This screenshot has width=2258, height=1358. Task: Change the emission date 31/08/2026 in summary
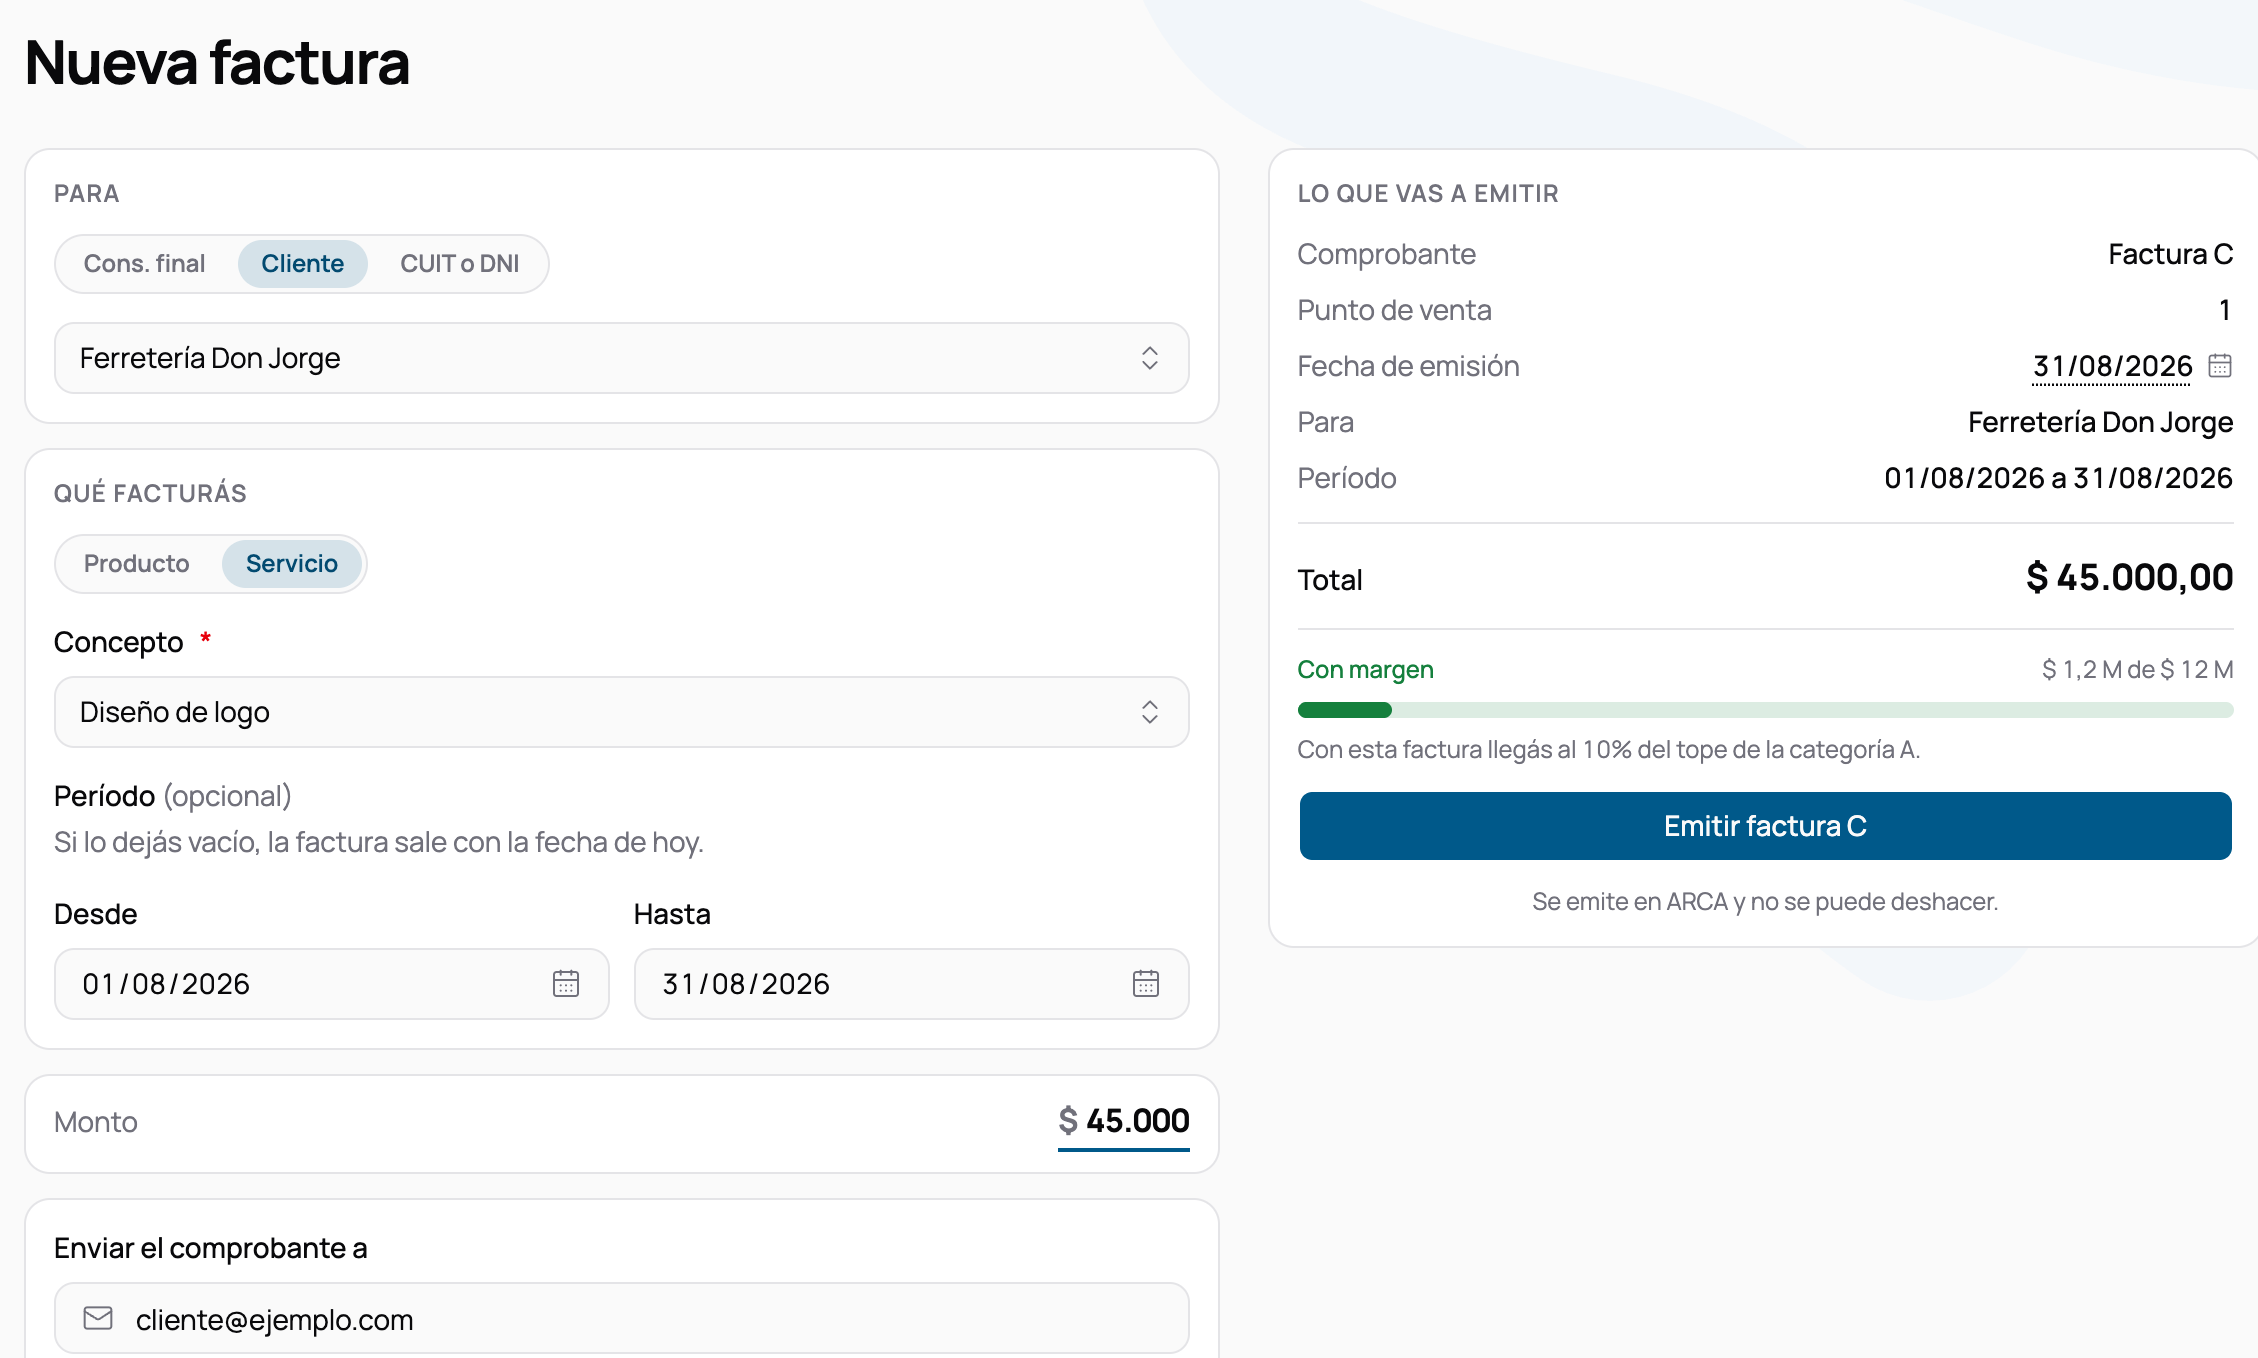(2112, 366)
